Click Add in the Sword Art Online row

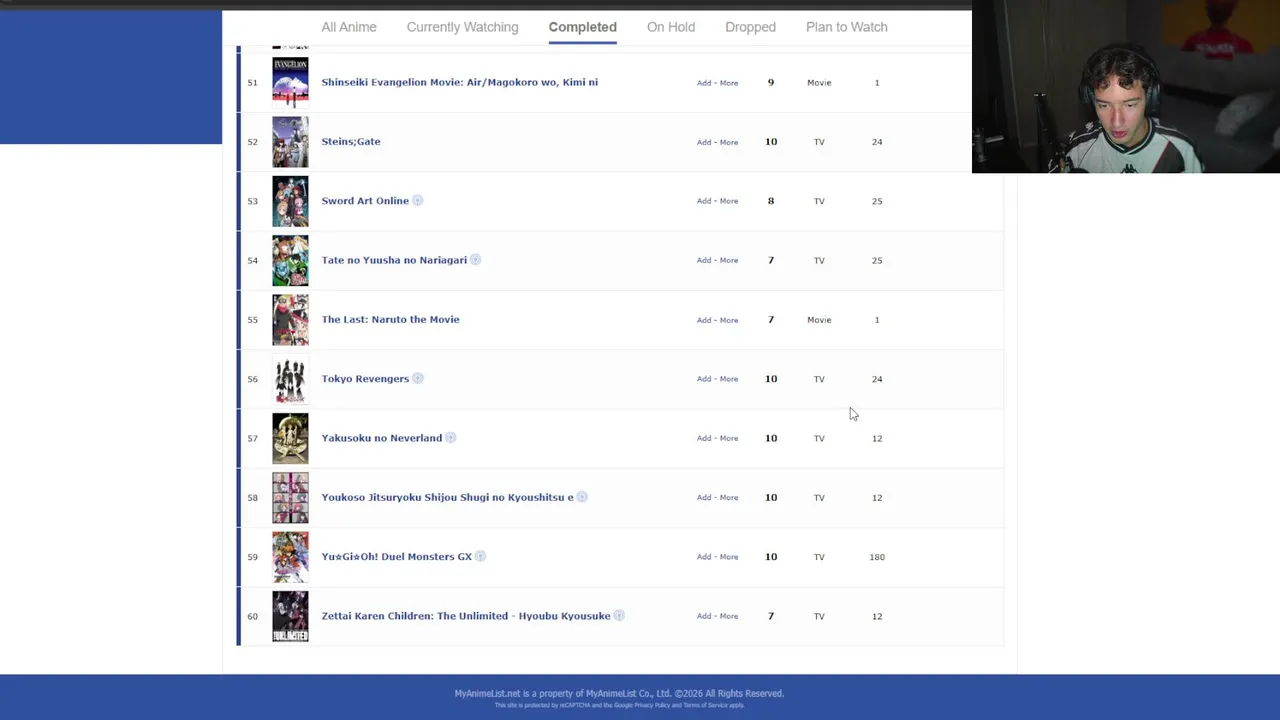tap(704, 201)
